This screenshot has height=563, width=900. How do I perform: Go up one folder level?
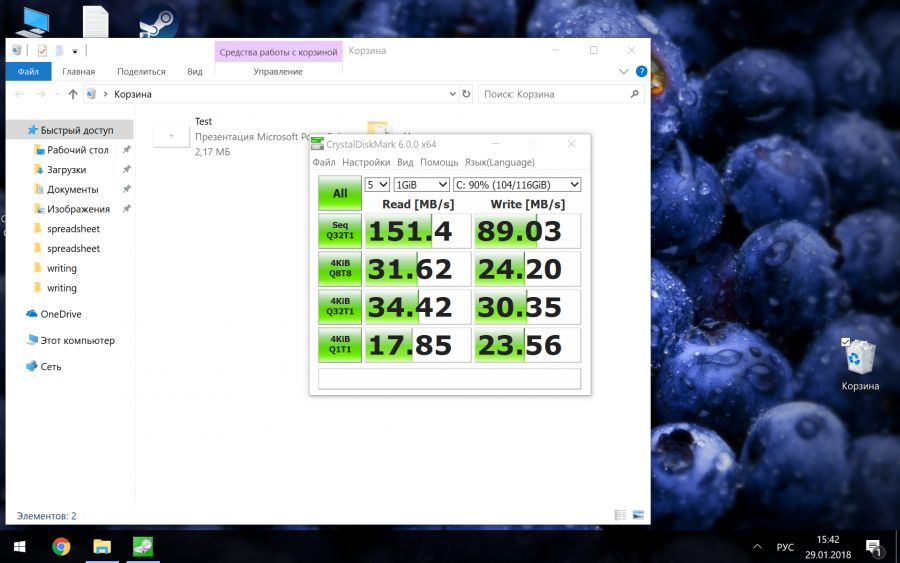72,94
